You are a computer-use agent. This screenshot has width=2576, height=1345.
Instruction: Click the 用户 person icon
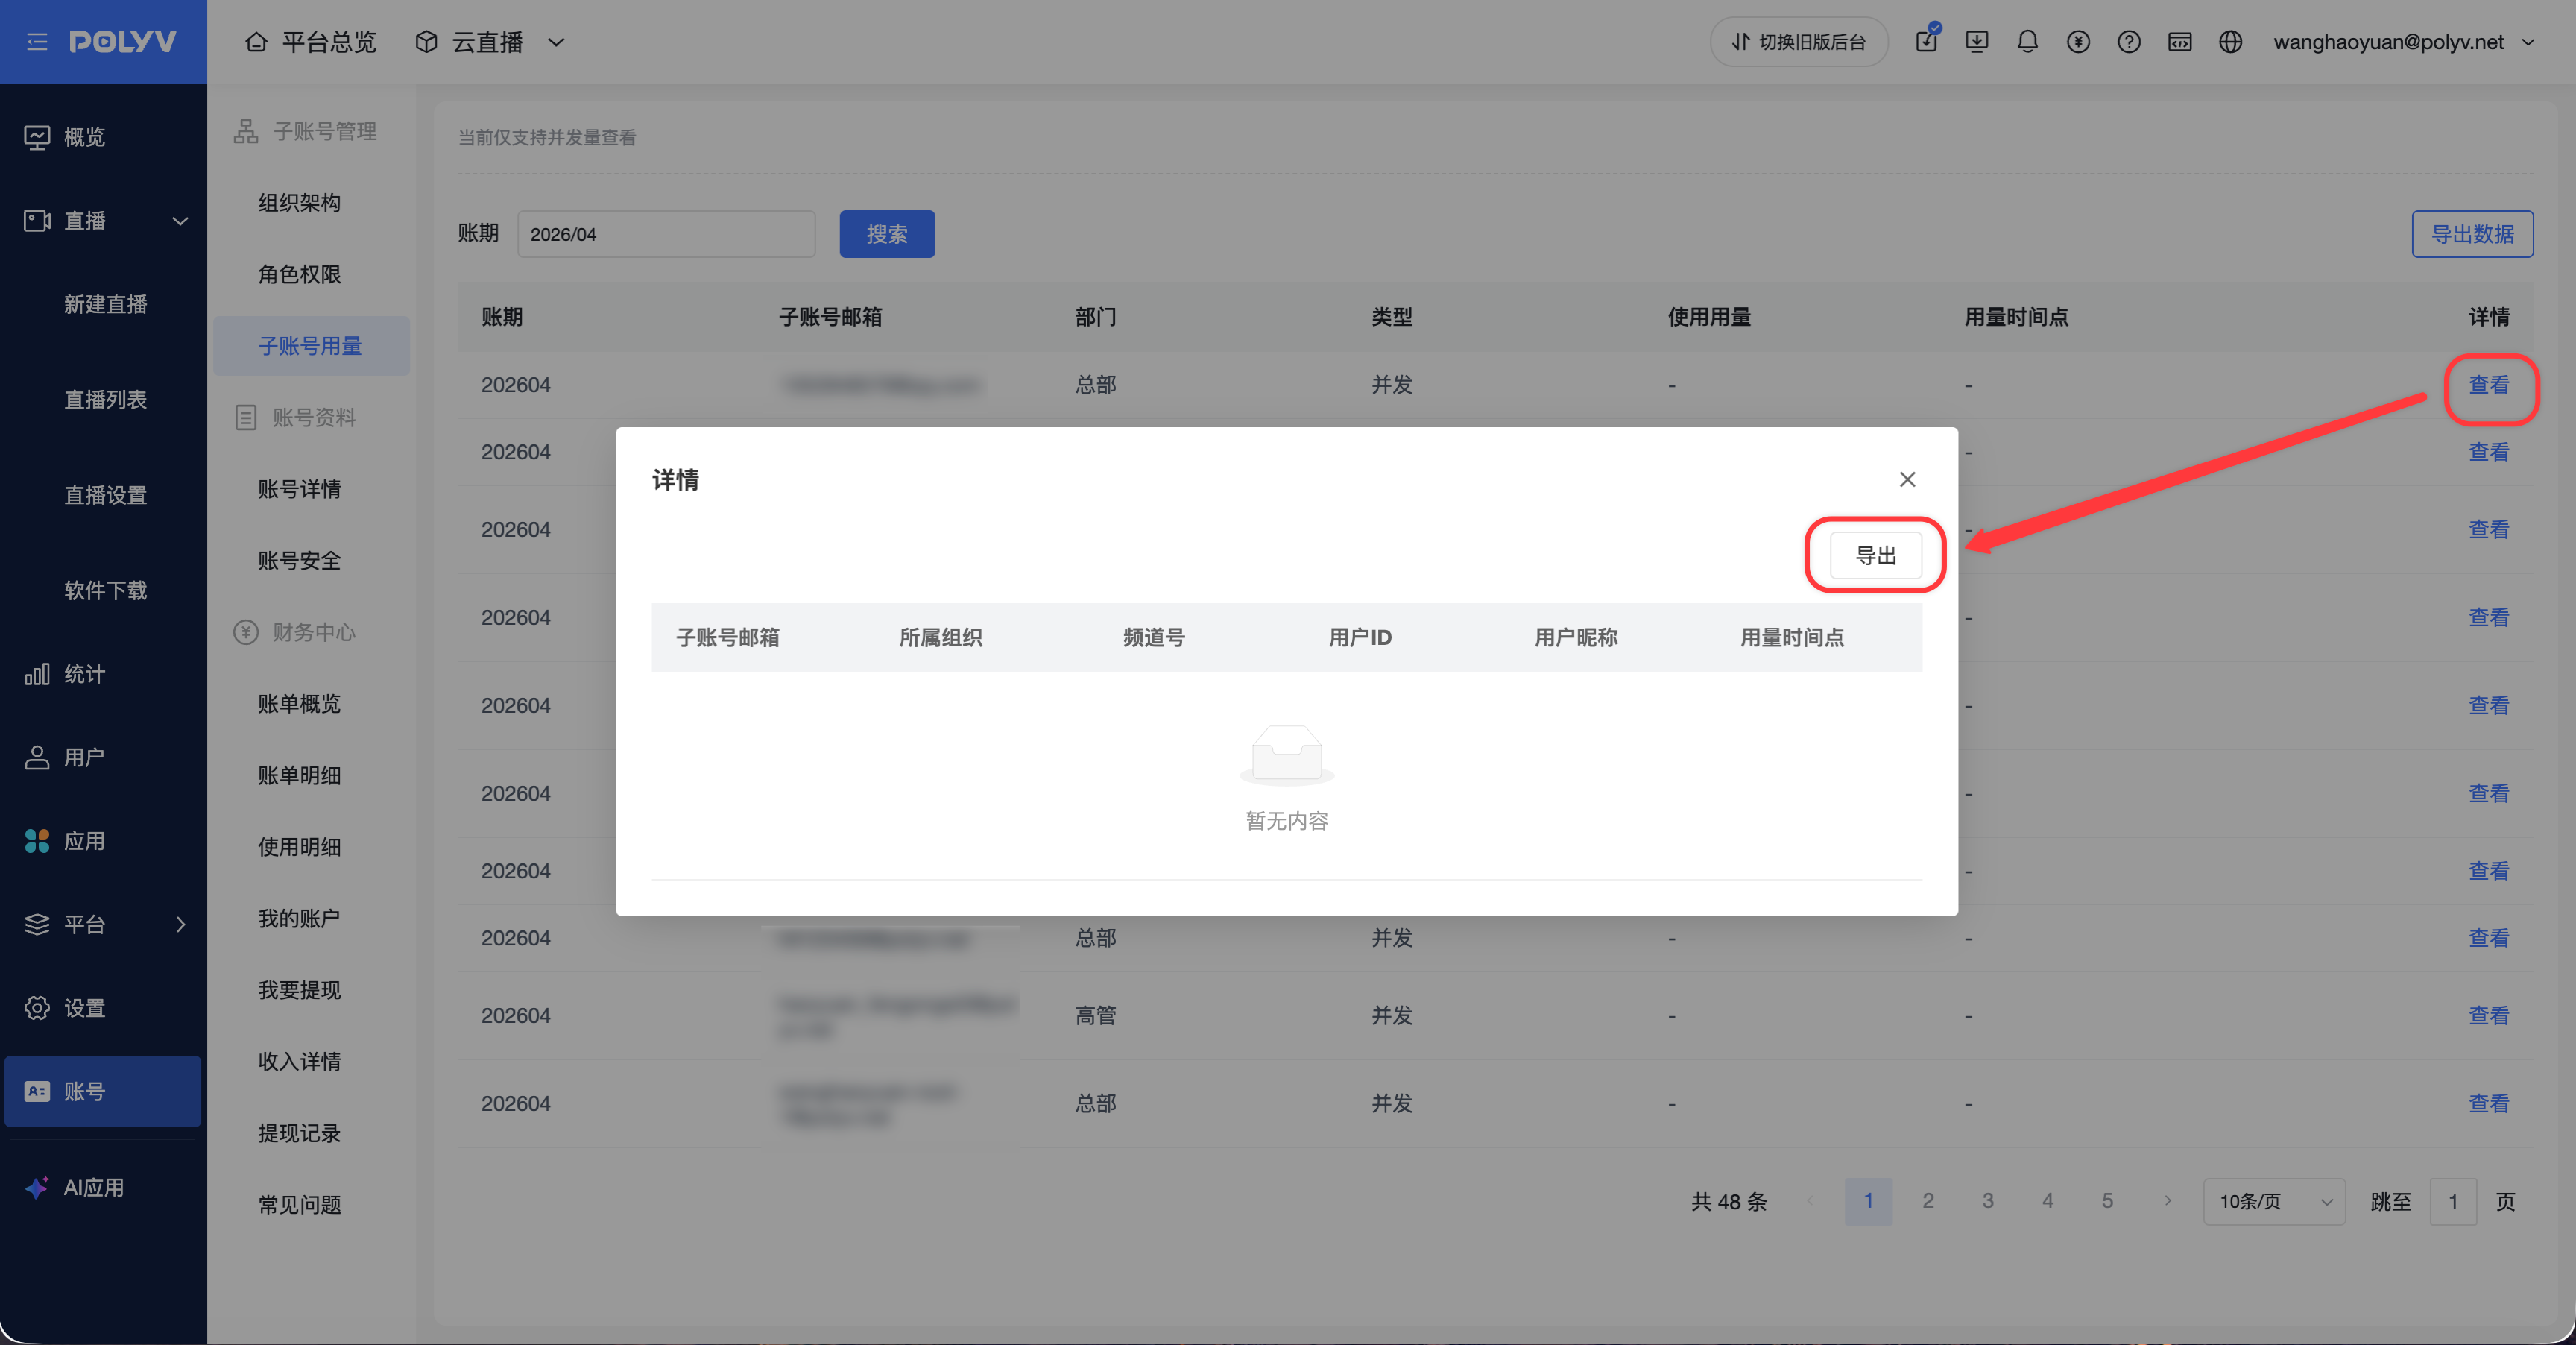click(37, 758)
